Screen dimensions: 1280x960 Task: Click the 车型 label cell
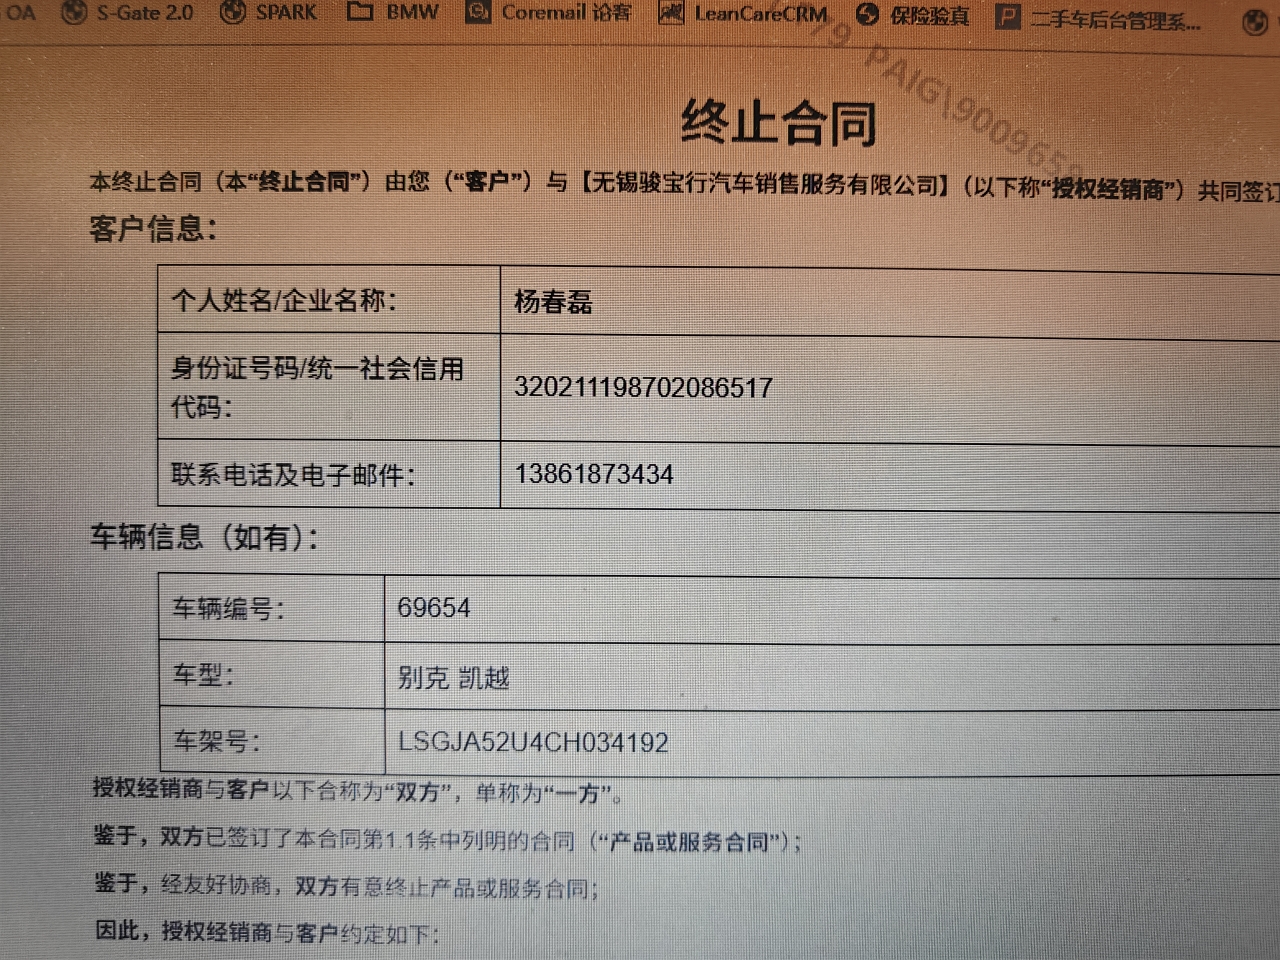(272, 675)
